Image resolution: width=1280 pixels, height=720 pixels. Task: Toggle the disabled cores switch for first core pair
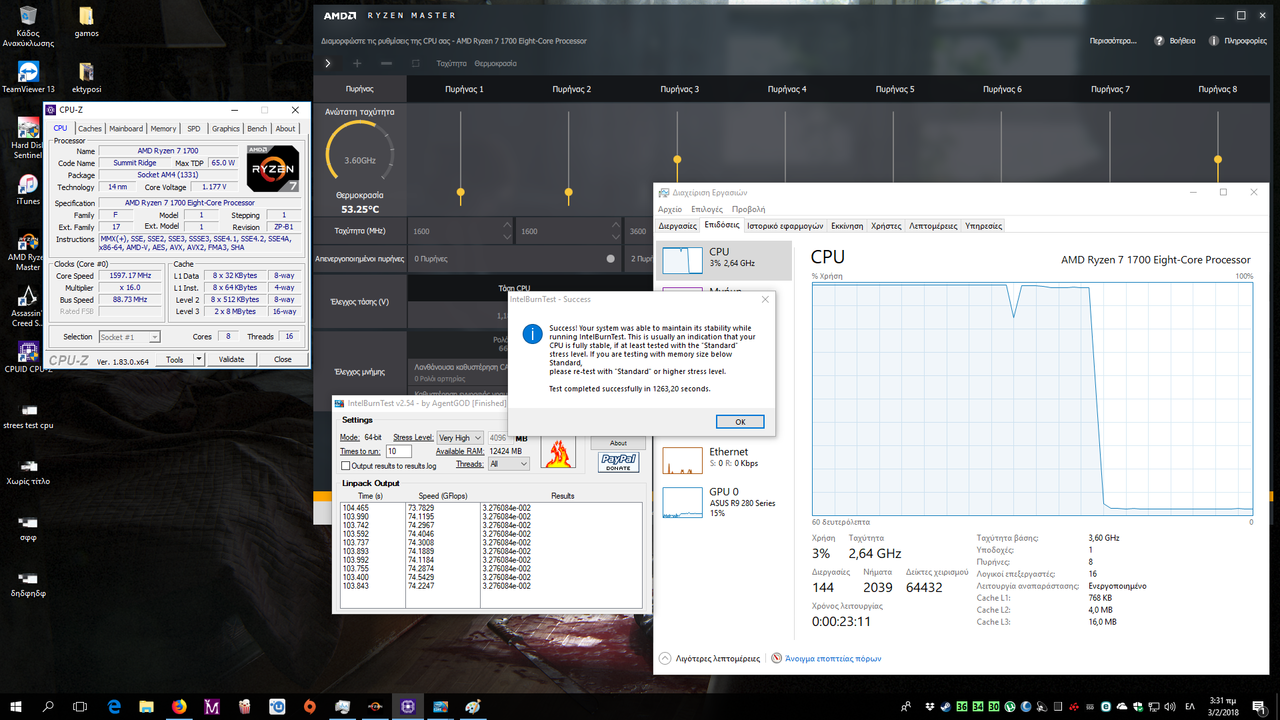pos(611,258)
